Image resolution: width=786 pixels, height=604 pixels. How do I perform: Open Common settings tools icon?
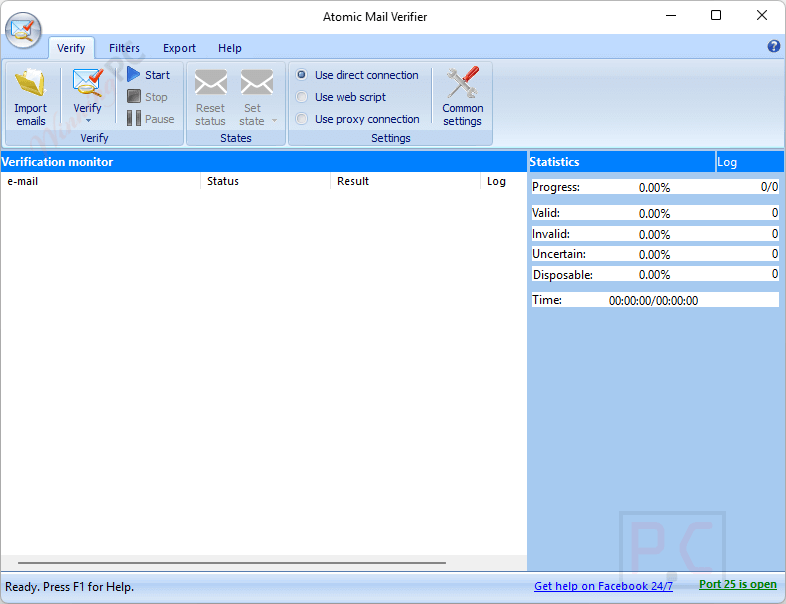[463, 82]
